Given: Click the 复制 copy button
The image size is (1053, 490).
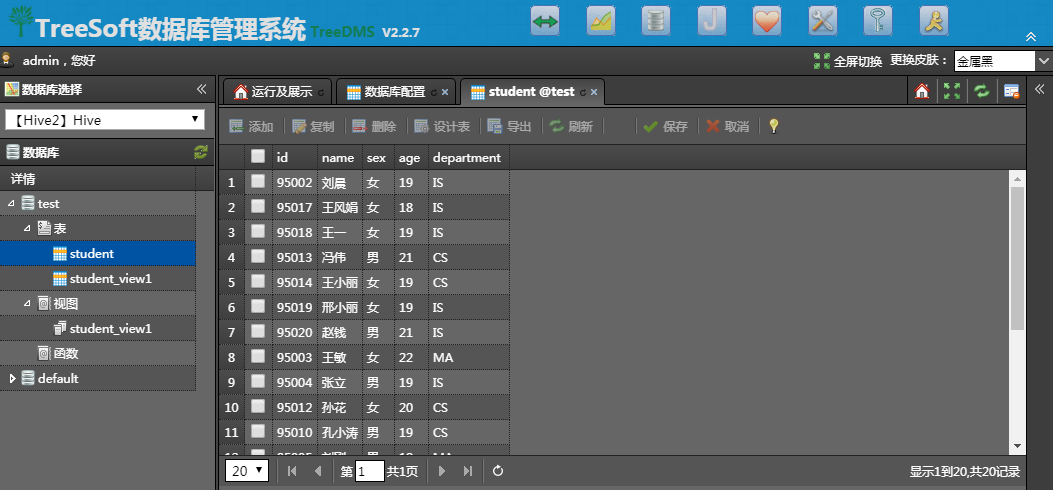Looking at the screenshot, I should (313, 126).
